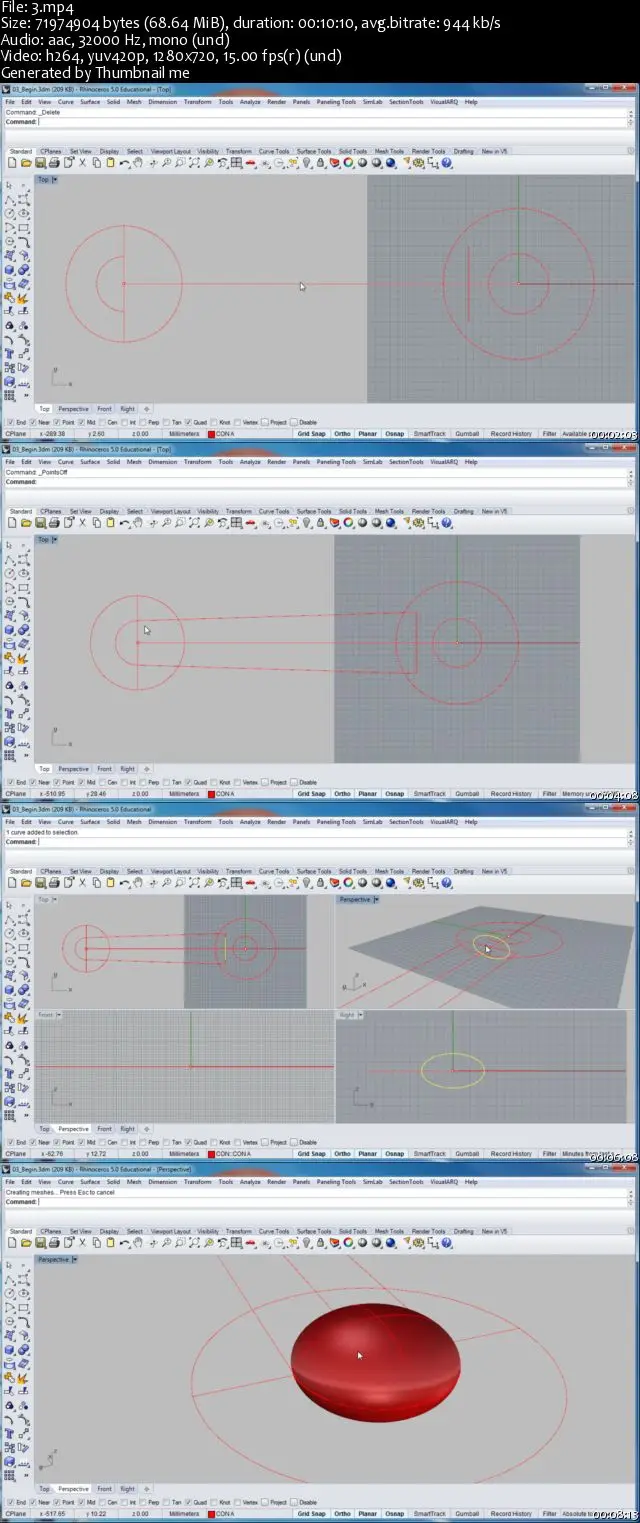Image resolution: width=640 pixels, height=1523 pixels.
Task: Toggle Disable osnap checkbox in Creating meshes frame
Action: pos(294,1502)
